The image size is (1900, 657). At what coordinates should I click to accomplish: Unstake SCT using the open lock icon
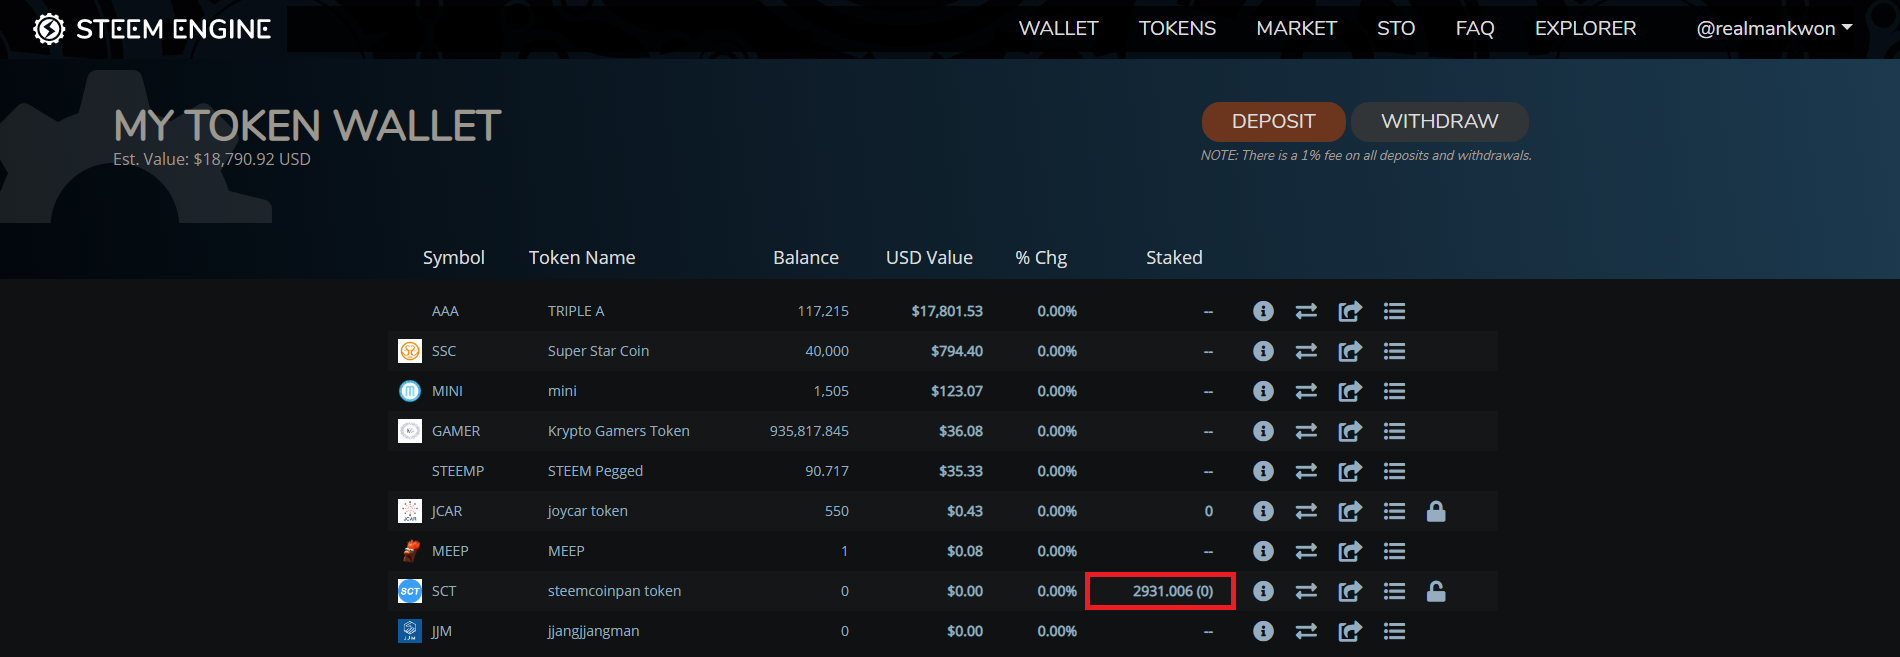[1436, 591]
